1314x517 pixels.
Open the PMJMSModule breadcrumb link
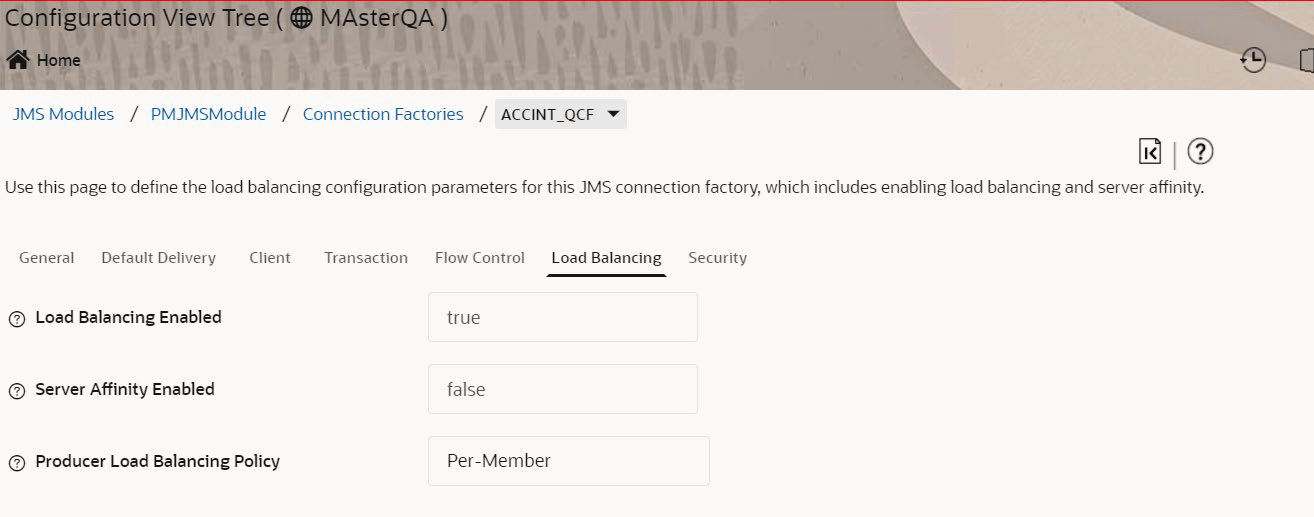point(208,114)
